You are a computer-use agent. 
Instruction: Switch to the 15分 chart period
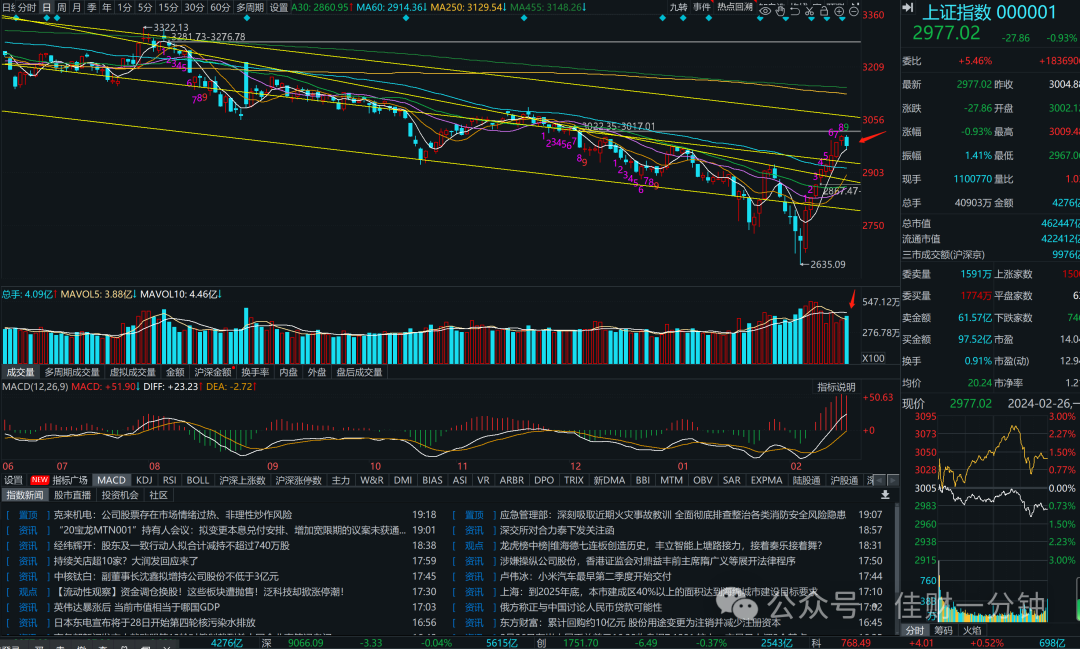(x=168, y=8)
